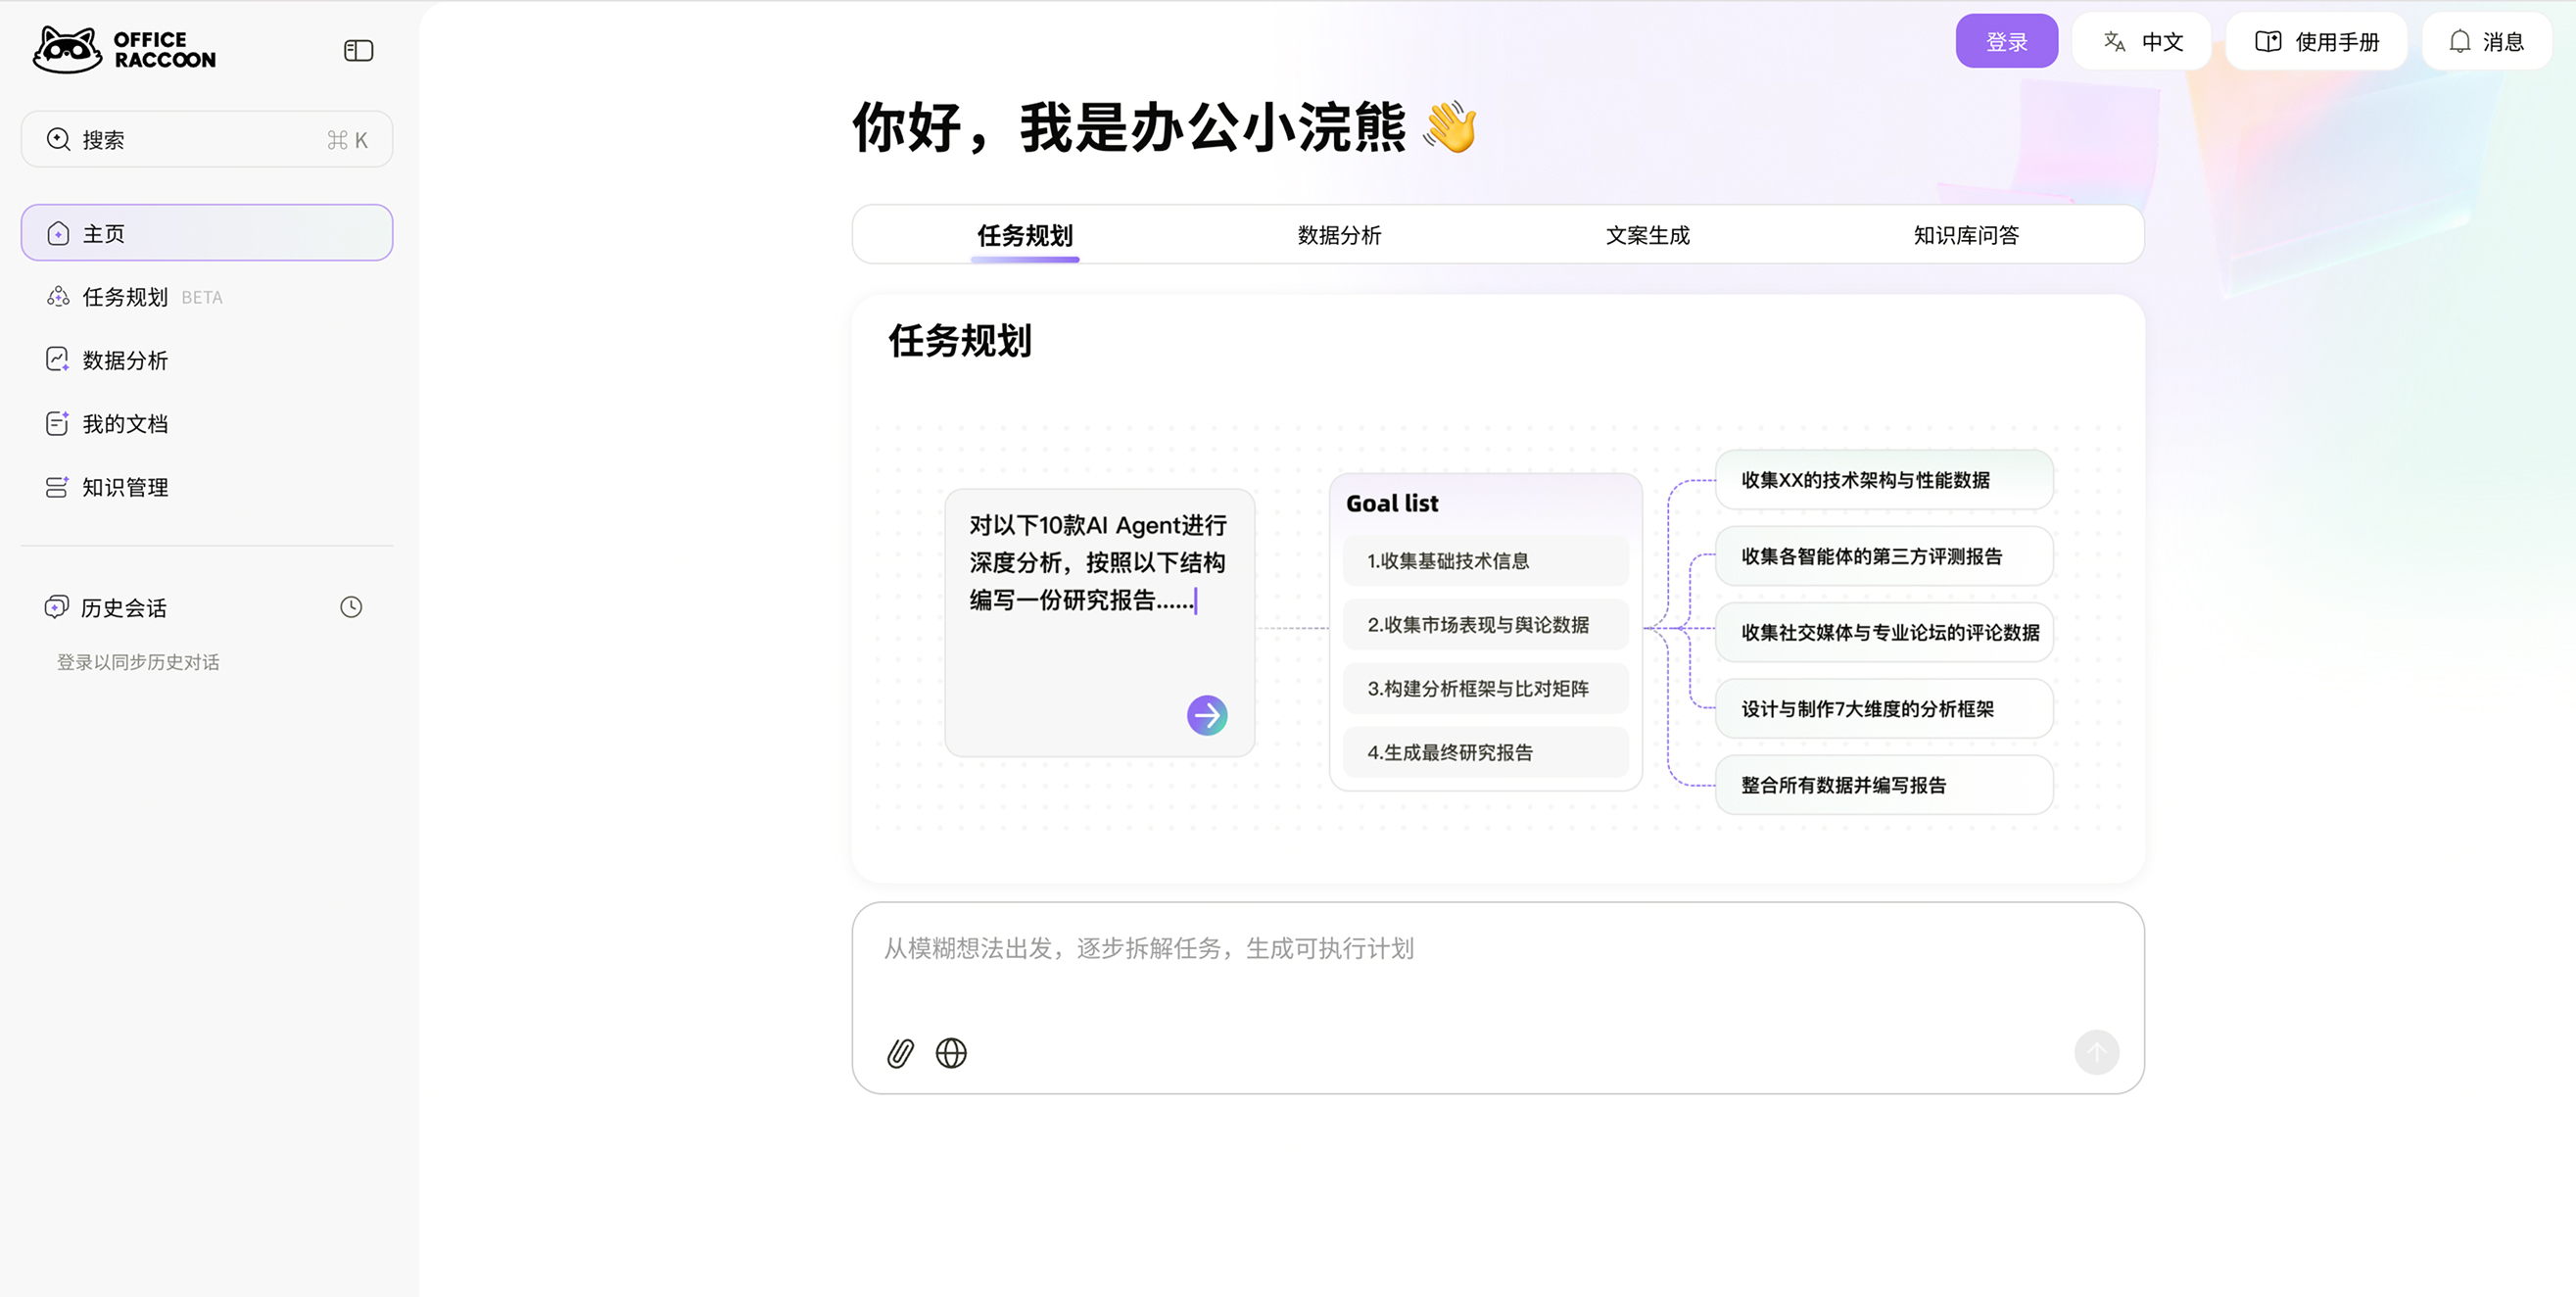2576x1297 pixels.
Task: Click the clock icon next to 历史会话
Action: coord(350,607)
